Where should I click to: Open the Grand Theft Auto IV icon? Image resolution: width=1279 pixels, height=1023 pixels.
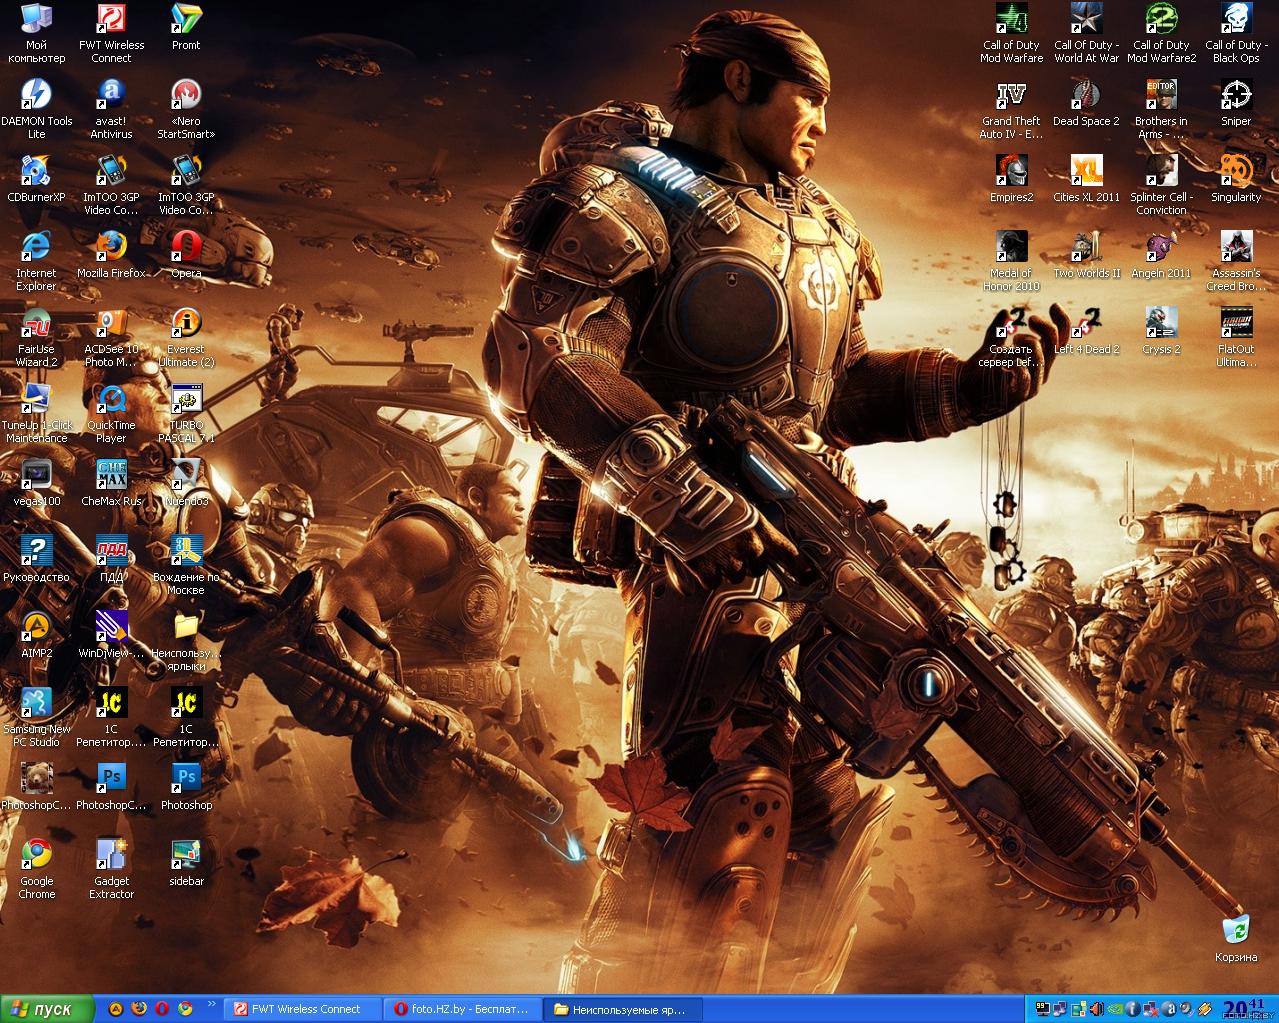click(x=1011, y=108)
